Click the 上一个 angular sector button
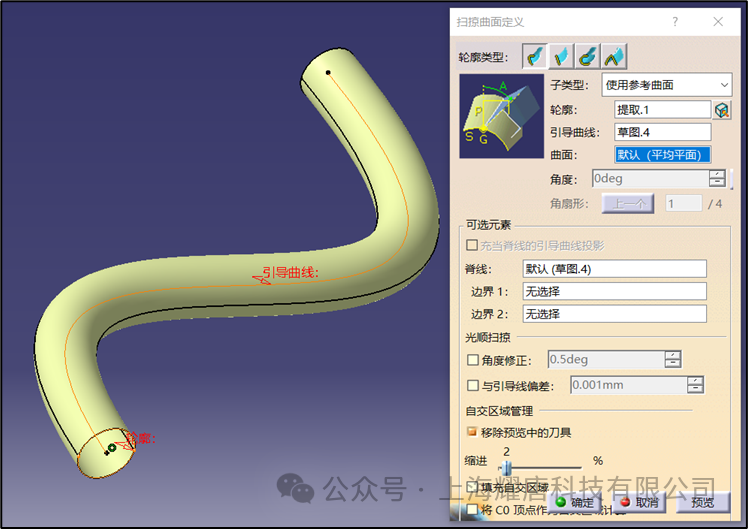 628,204
